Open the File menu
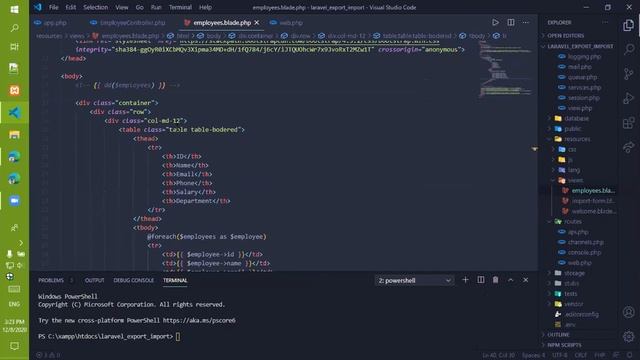 pos(53,7)
